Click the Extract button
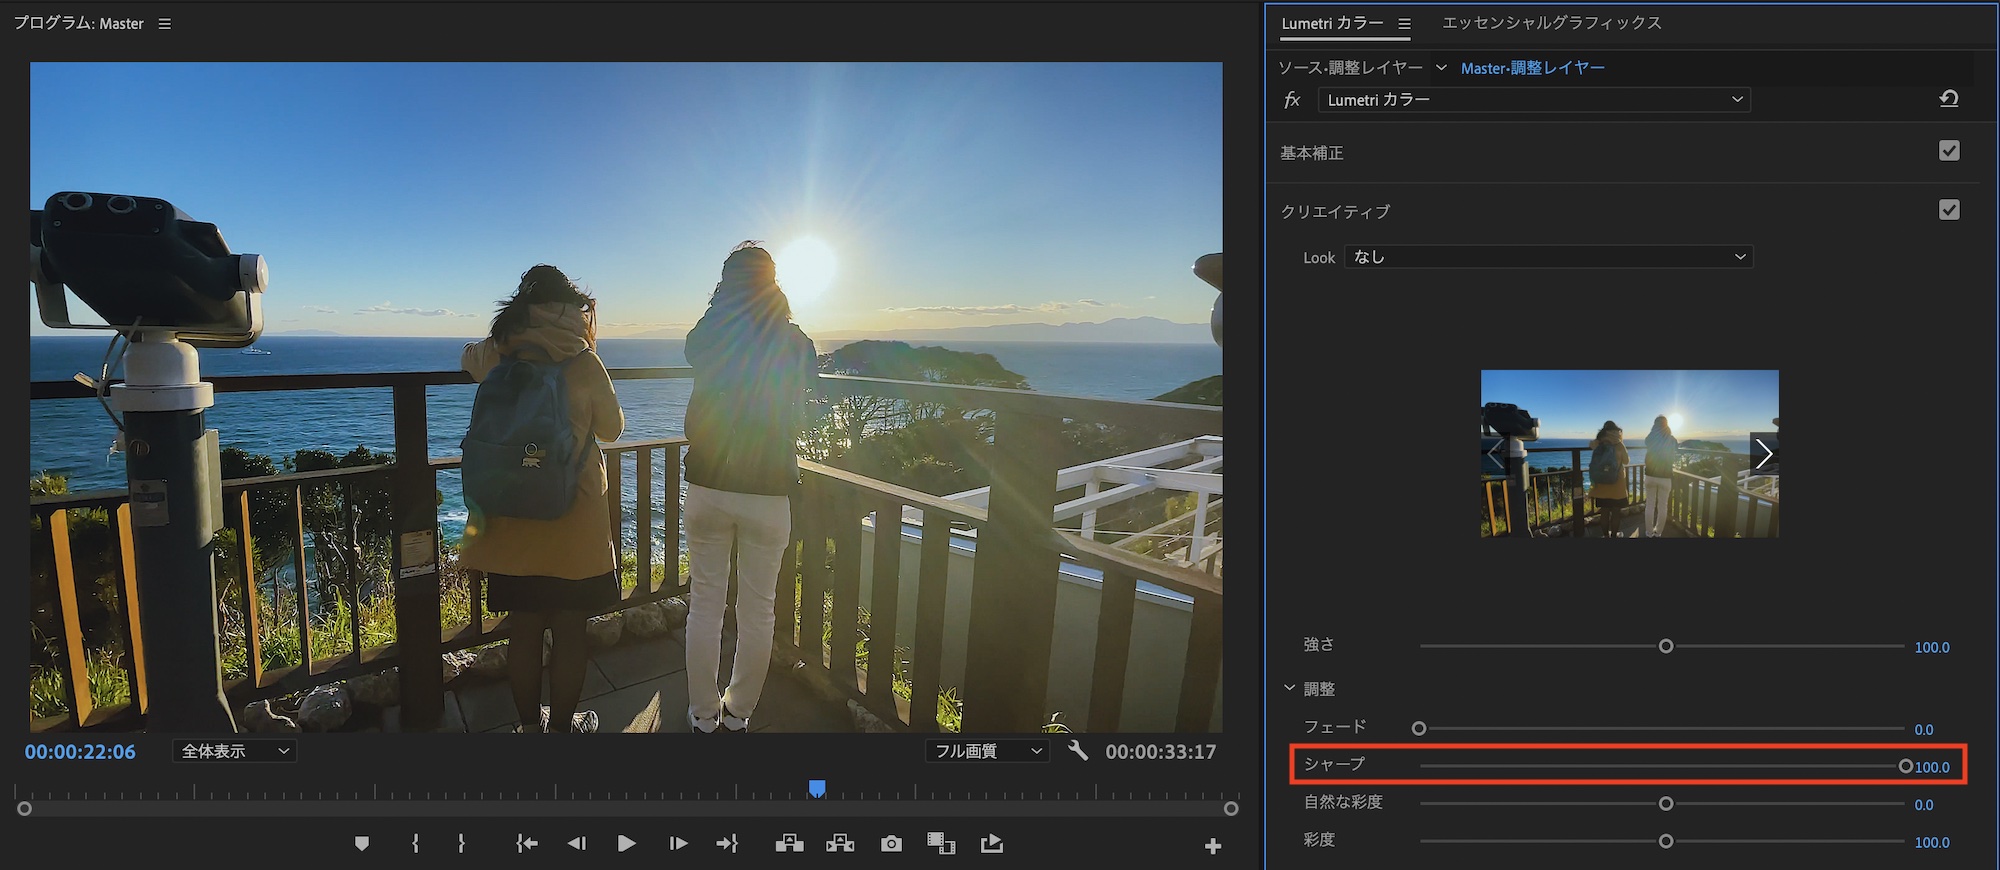This screenshot has width=2000, height=870. (840, 844)
